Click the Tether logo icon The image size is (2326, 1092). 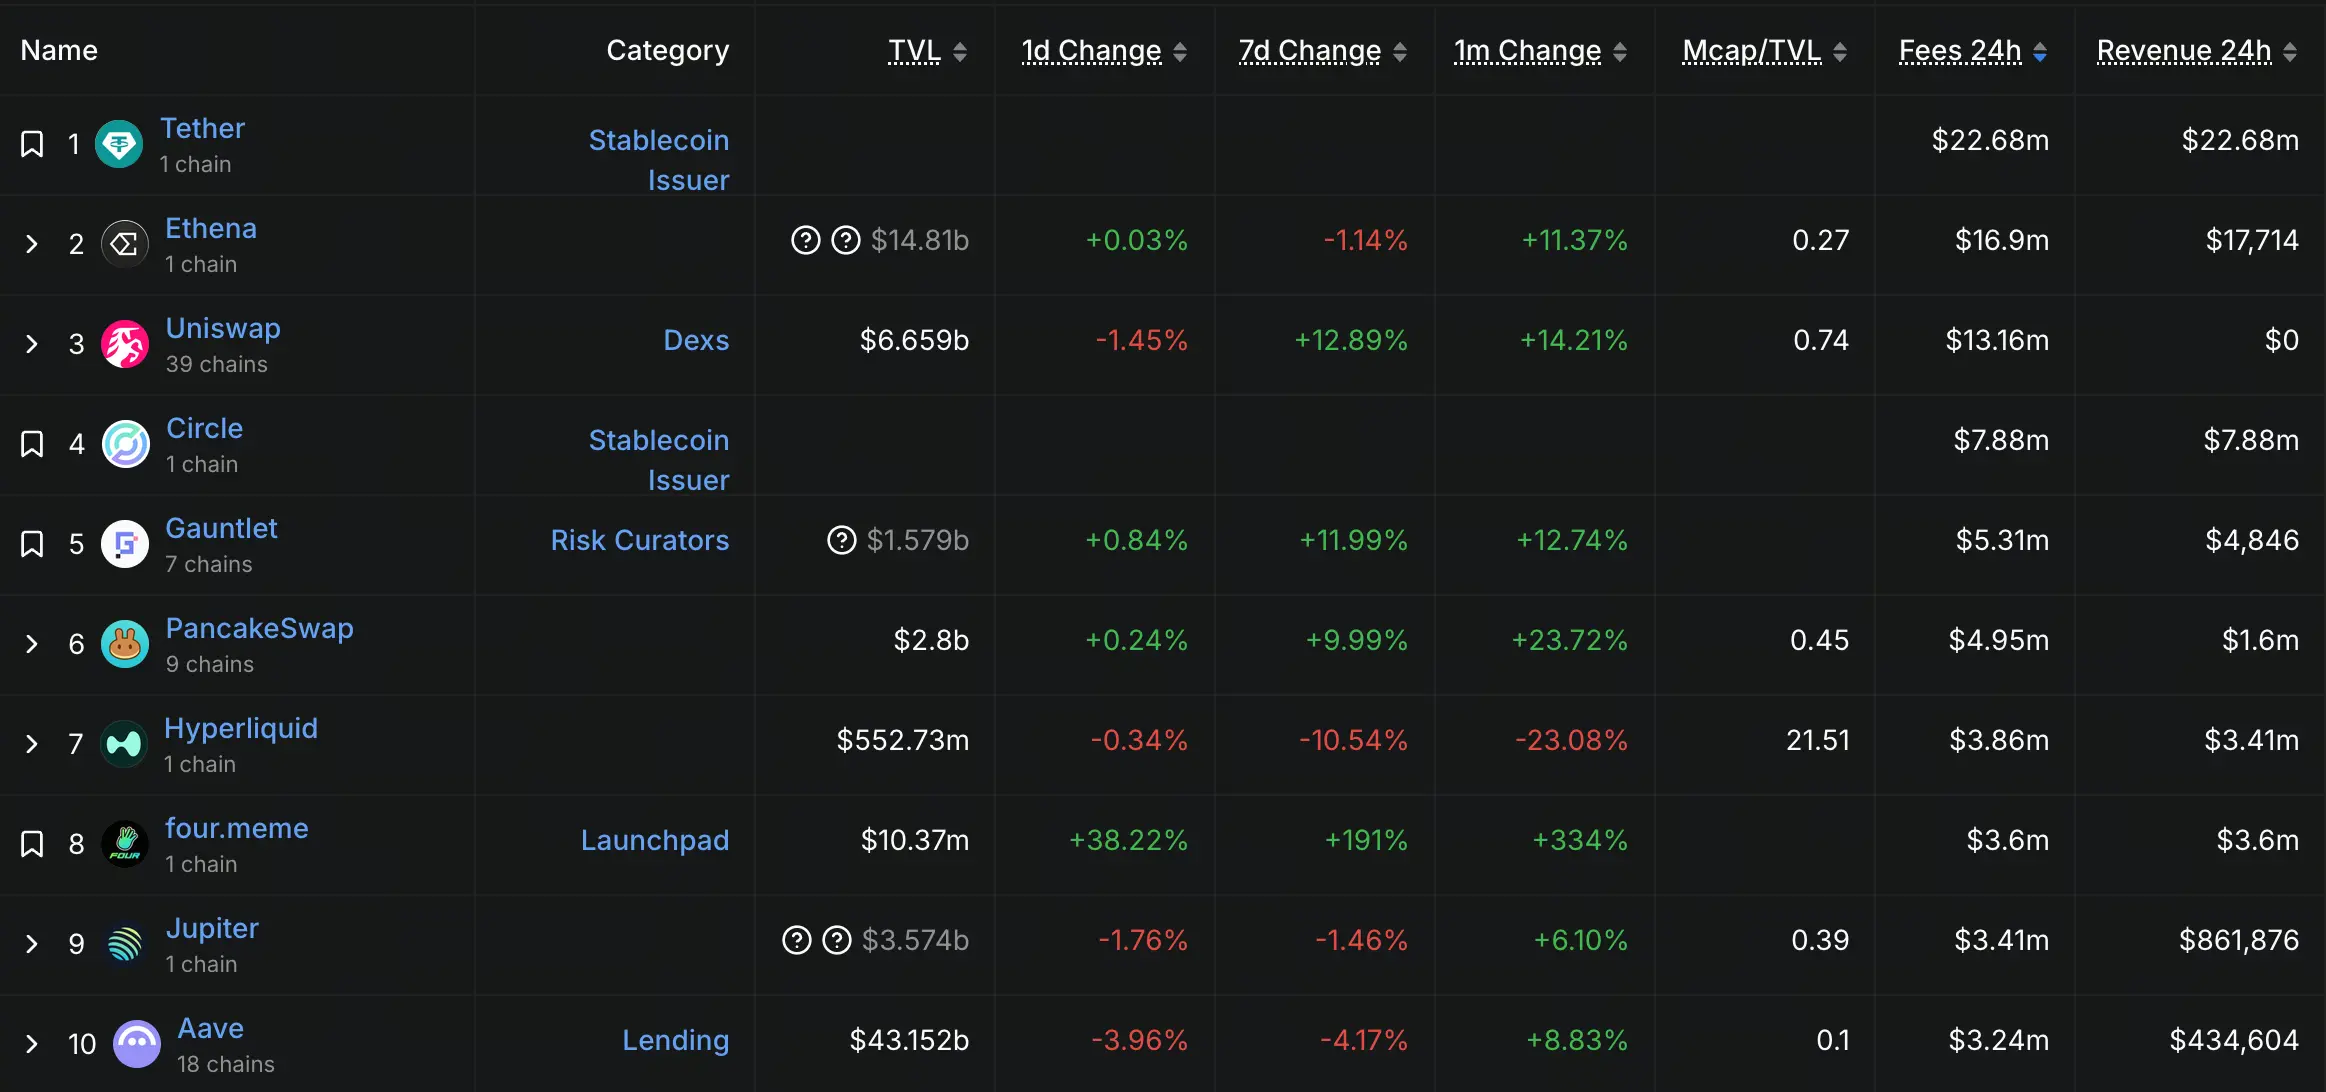[119, 144]
